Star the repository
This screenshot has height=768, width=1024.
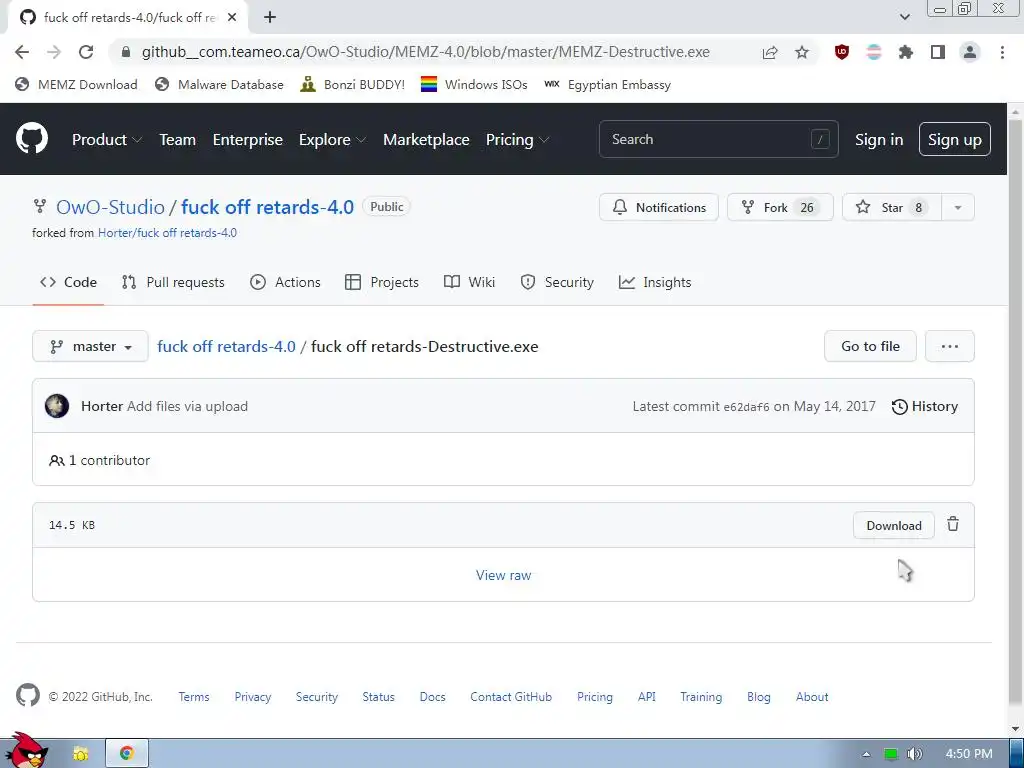pos(891,208)
